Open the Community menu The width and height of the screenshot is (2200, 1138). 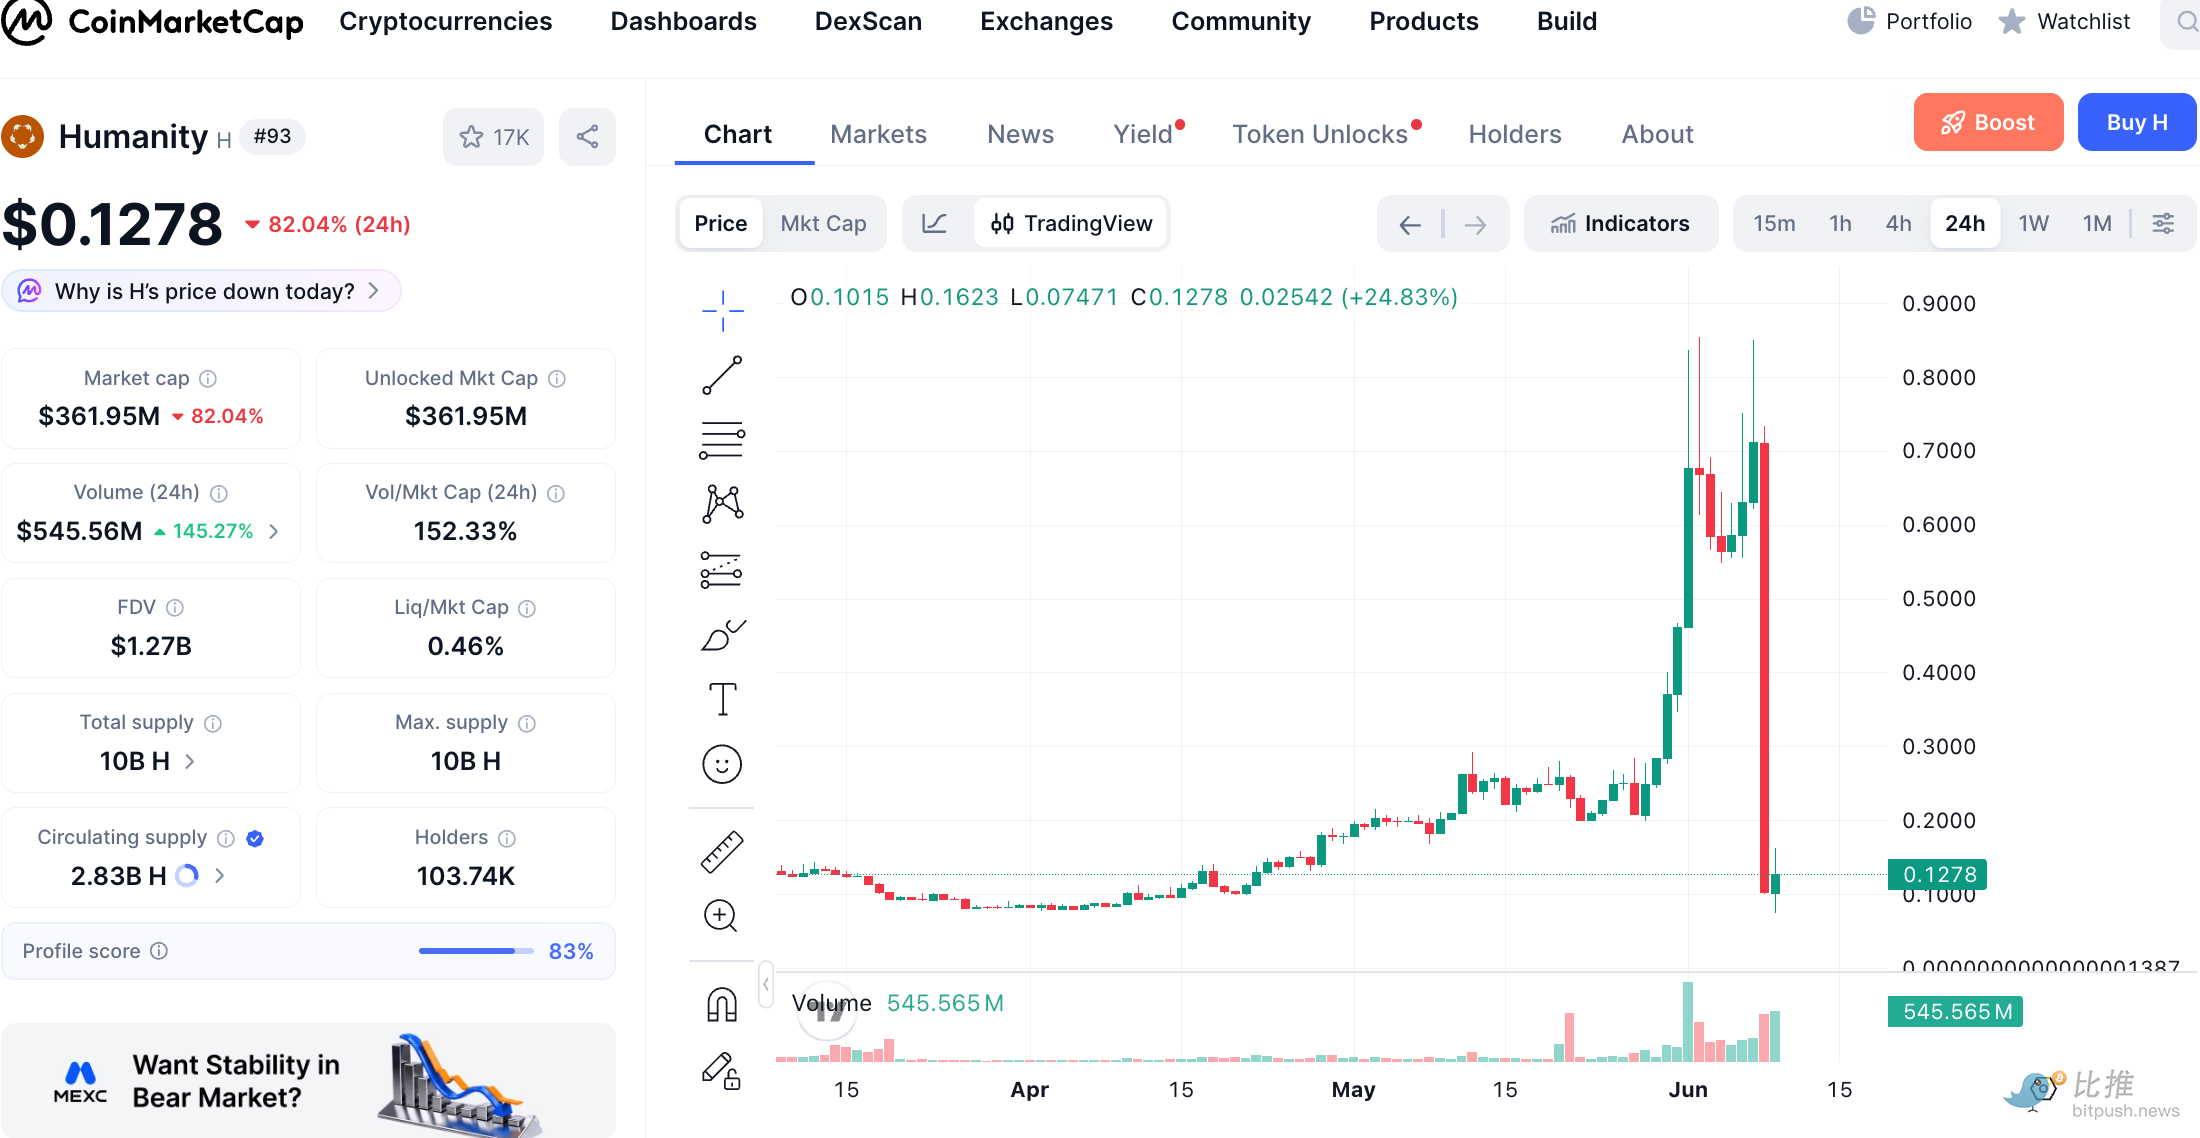(1241, 21)
